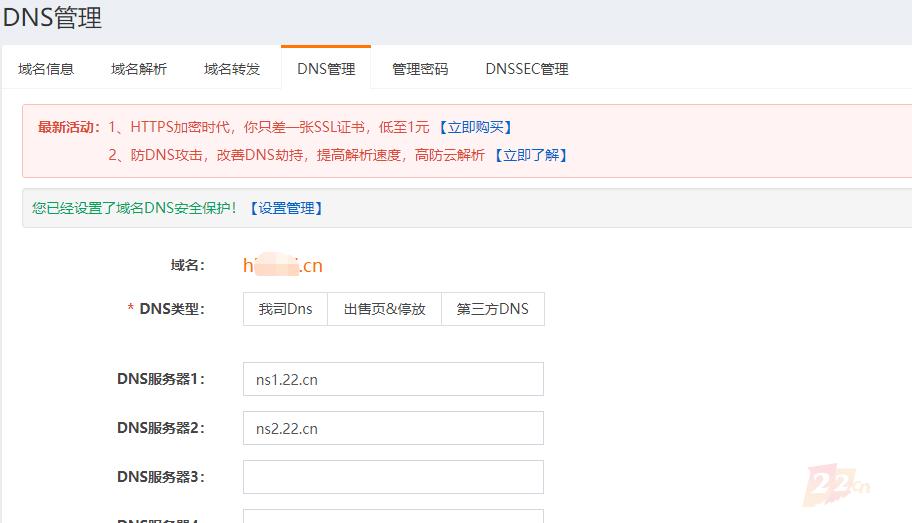Choose the 出售页&停放 DNS type
The image size is (912, 523).
tap(384, 309)
